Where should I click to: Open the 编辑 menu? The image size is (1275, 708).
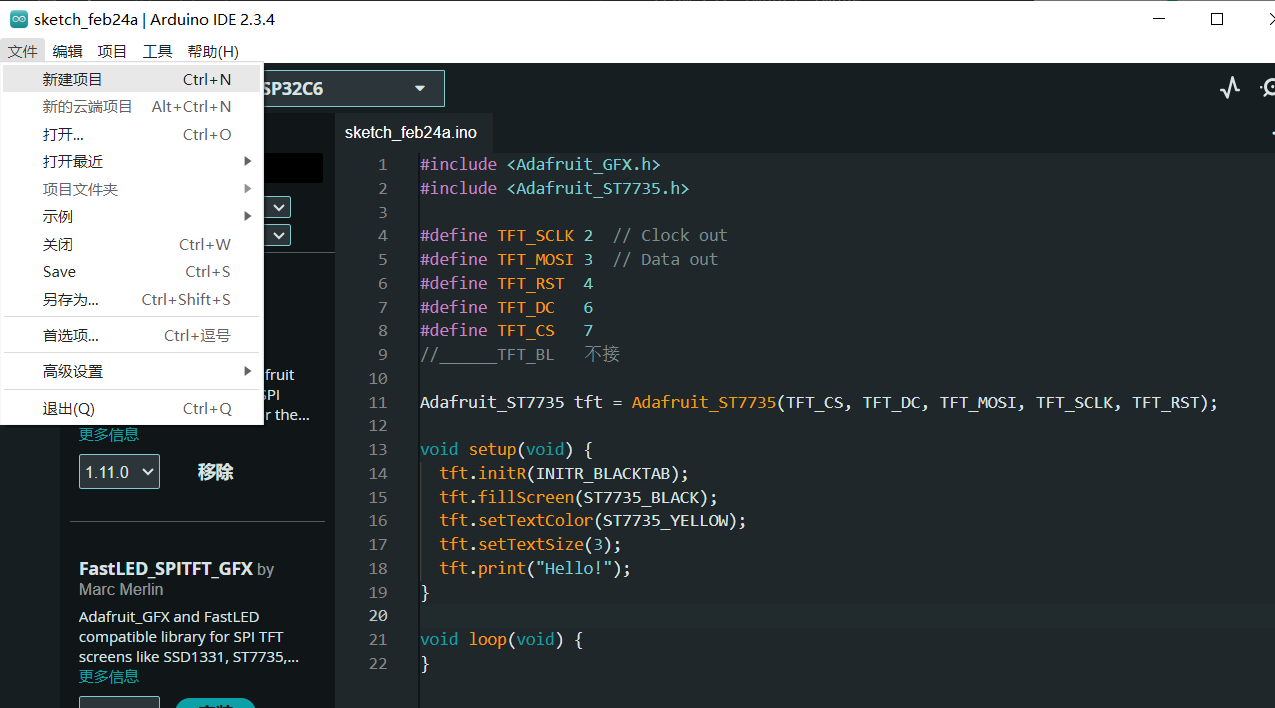tap(68, 51)
